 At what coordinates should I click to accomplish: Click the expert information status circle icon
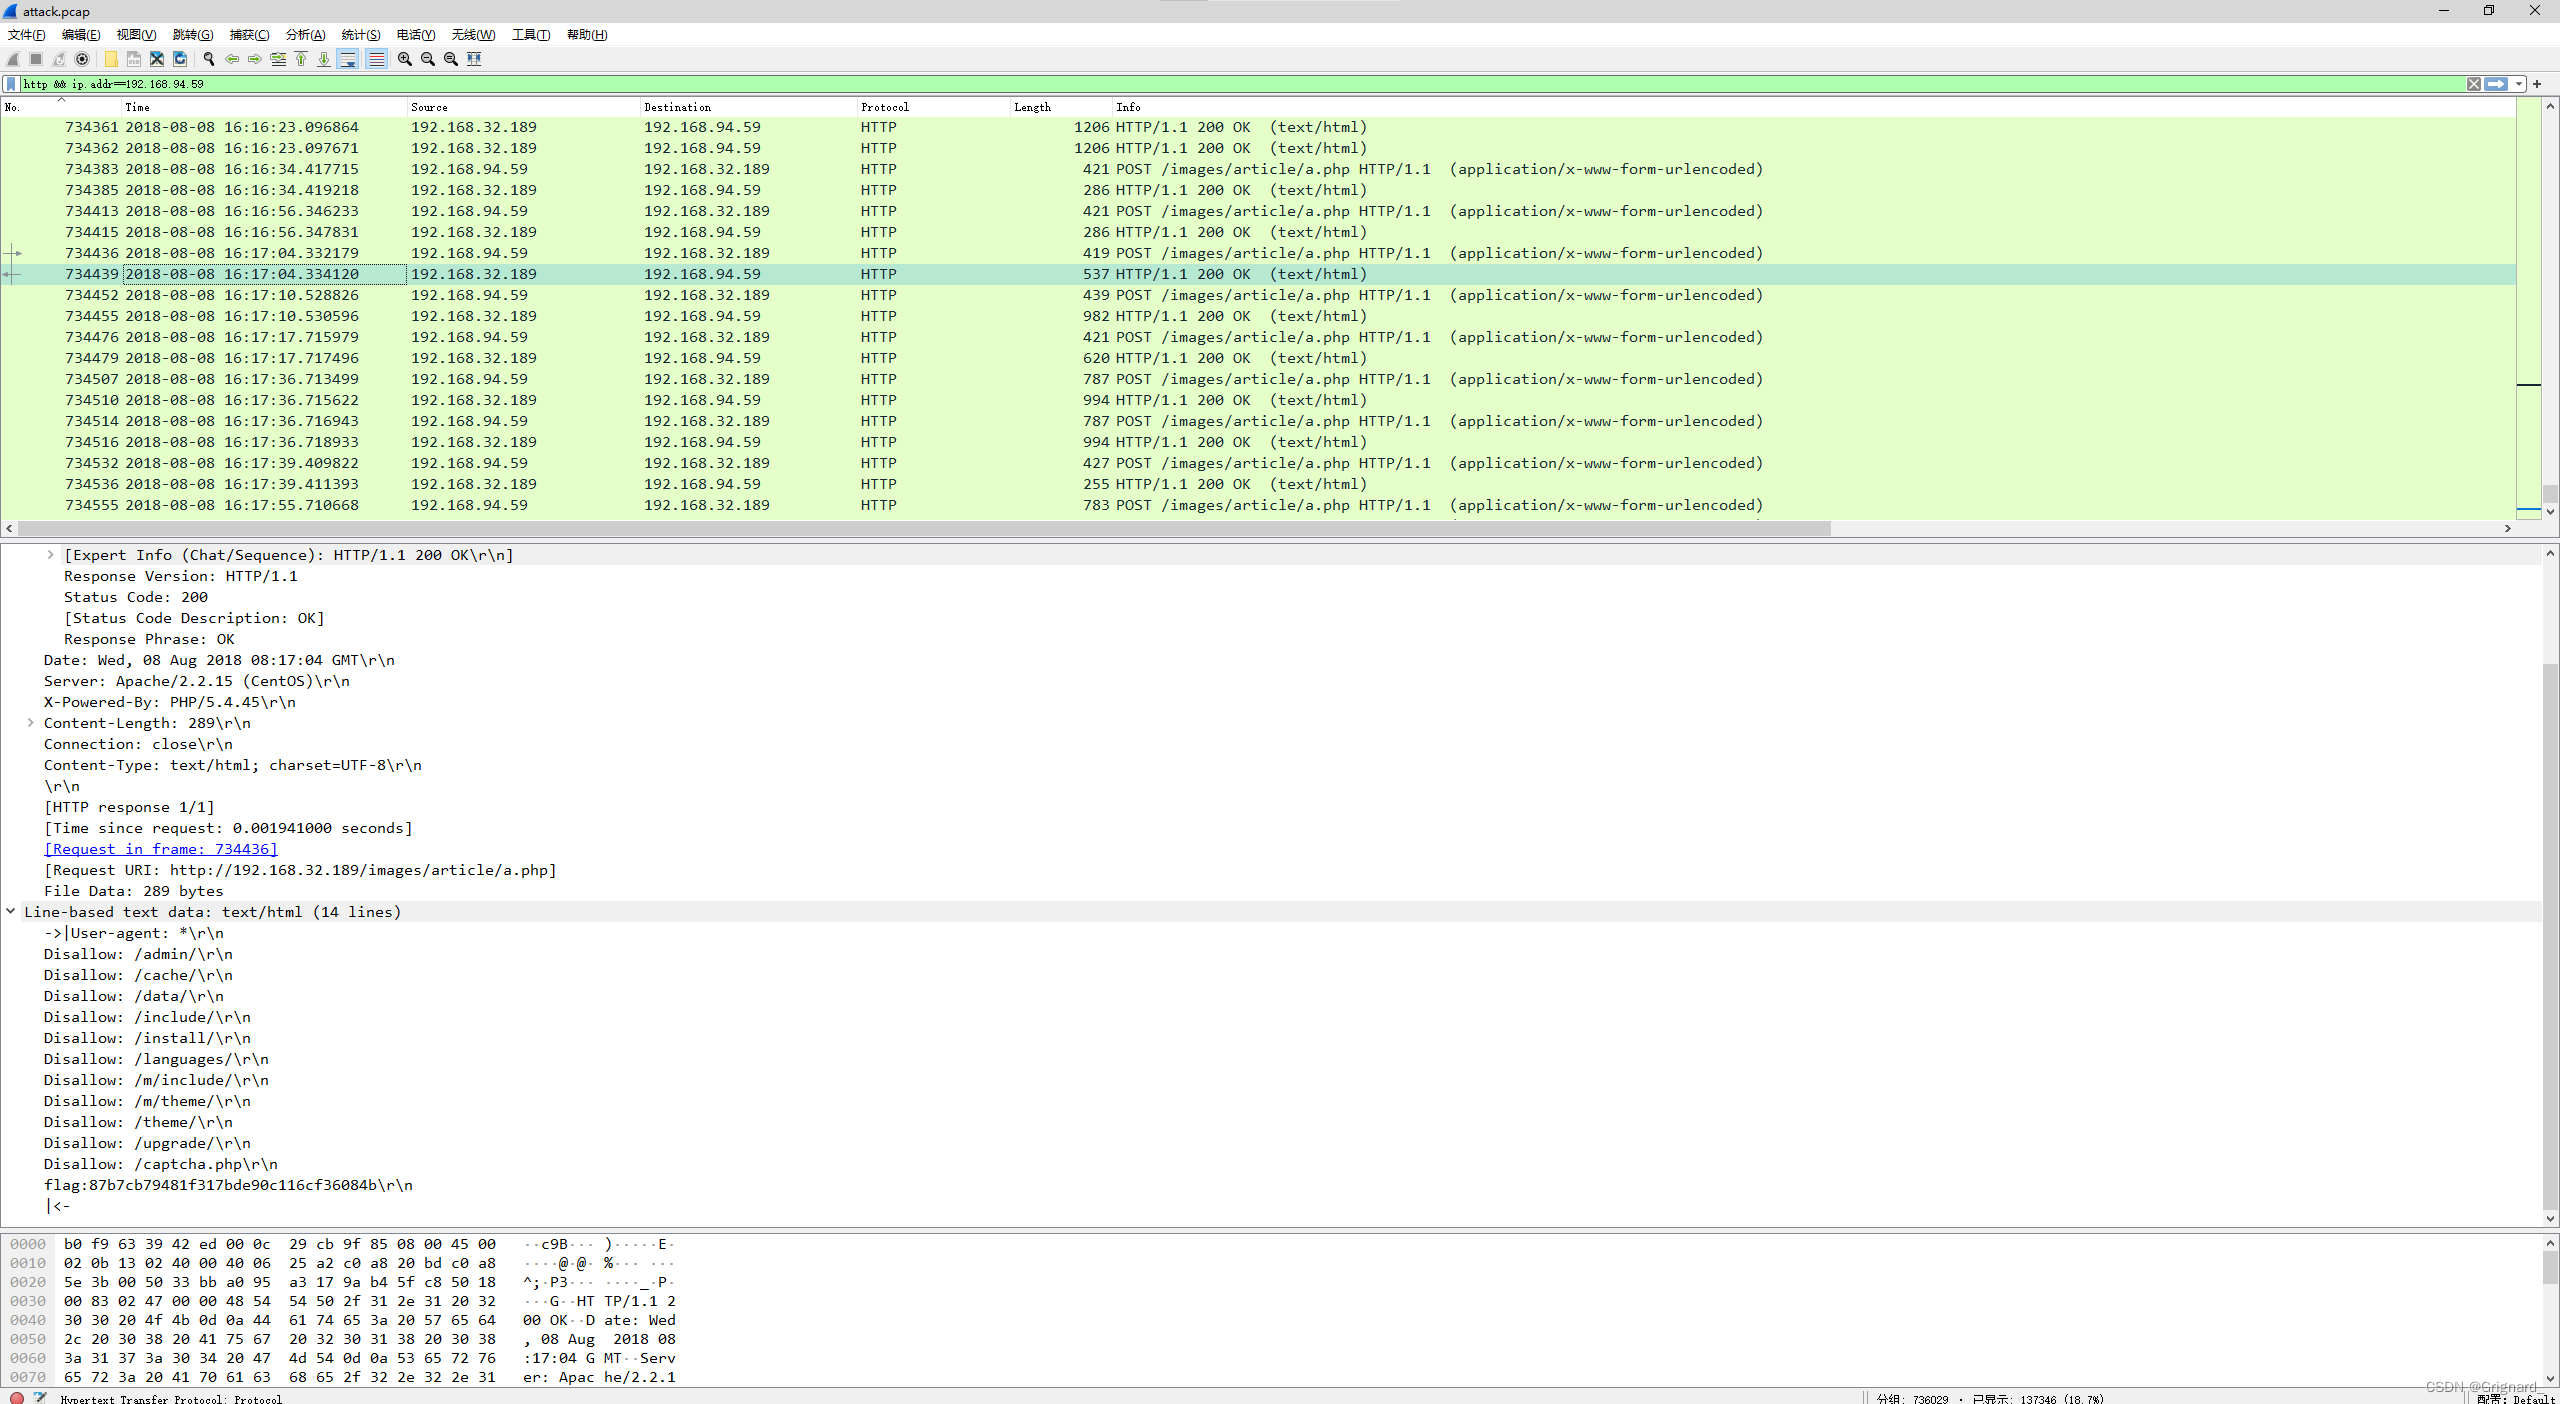pyautogui.click(x=17, y=1397)
